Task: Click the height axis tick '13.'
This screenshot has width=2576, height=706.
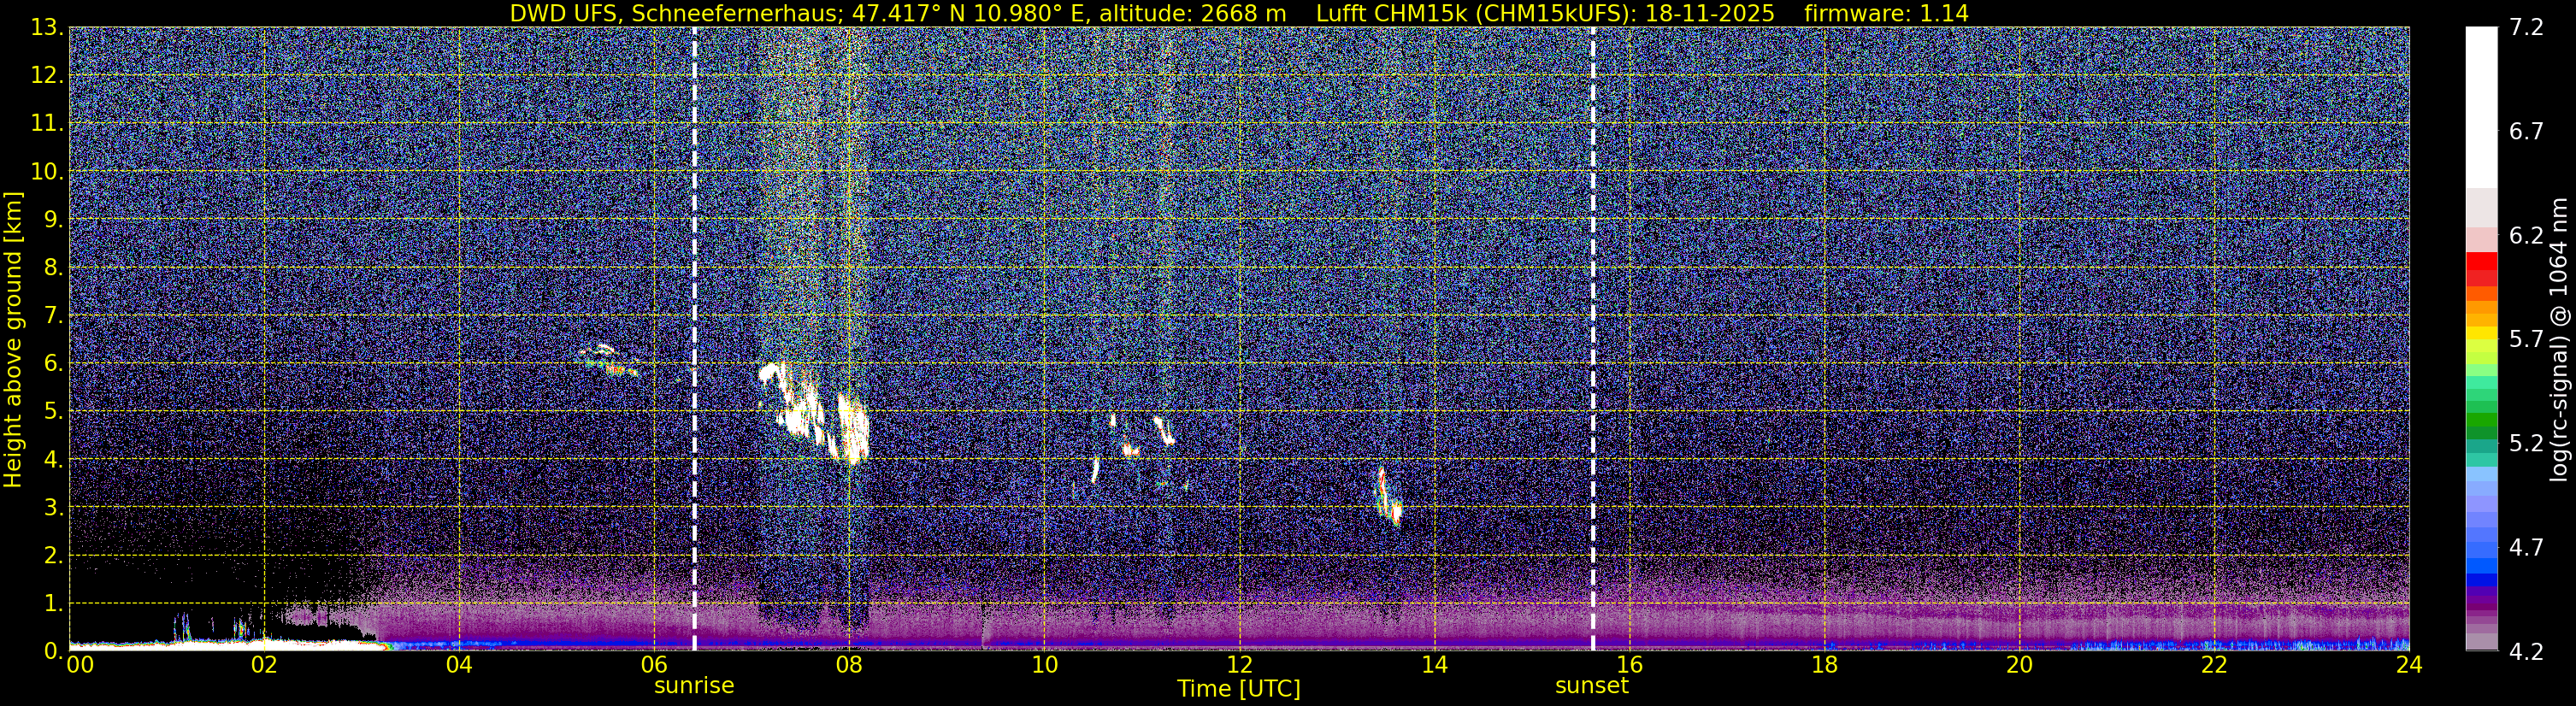Action: [x=47, y=28]
